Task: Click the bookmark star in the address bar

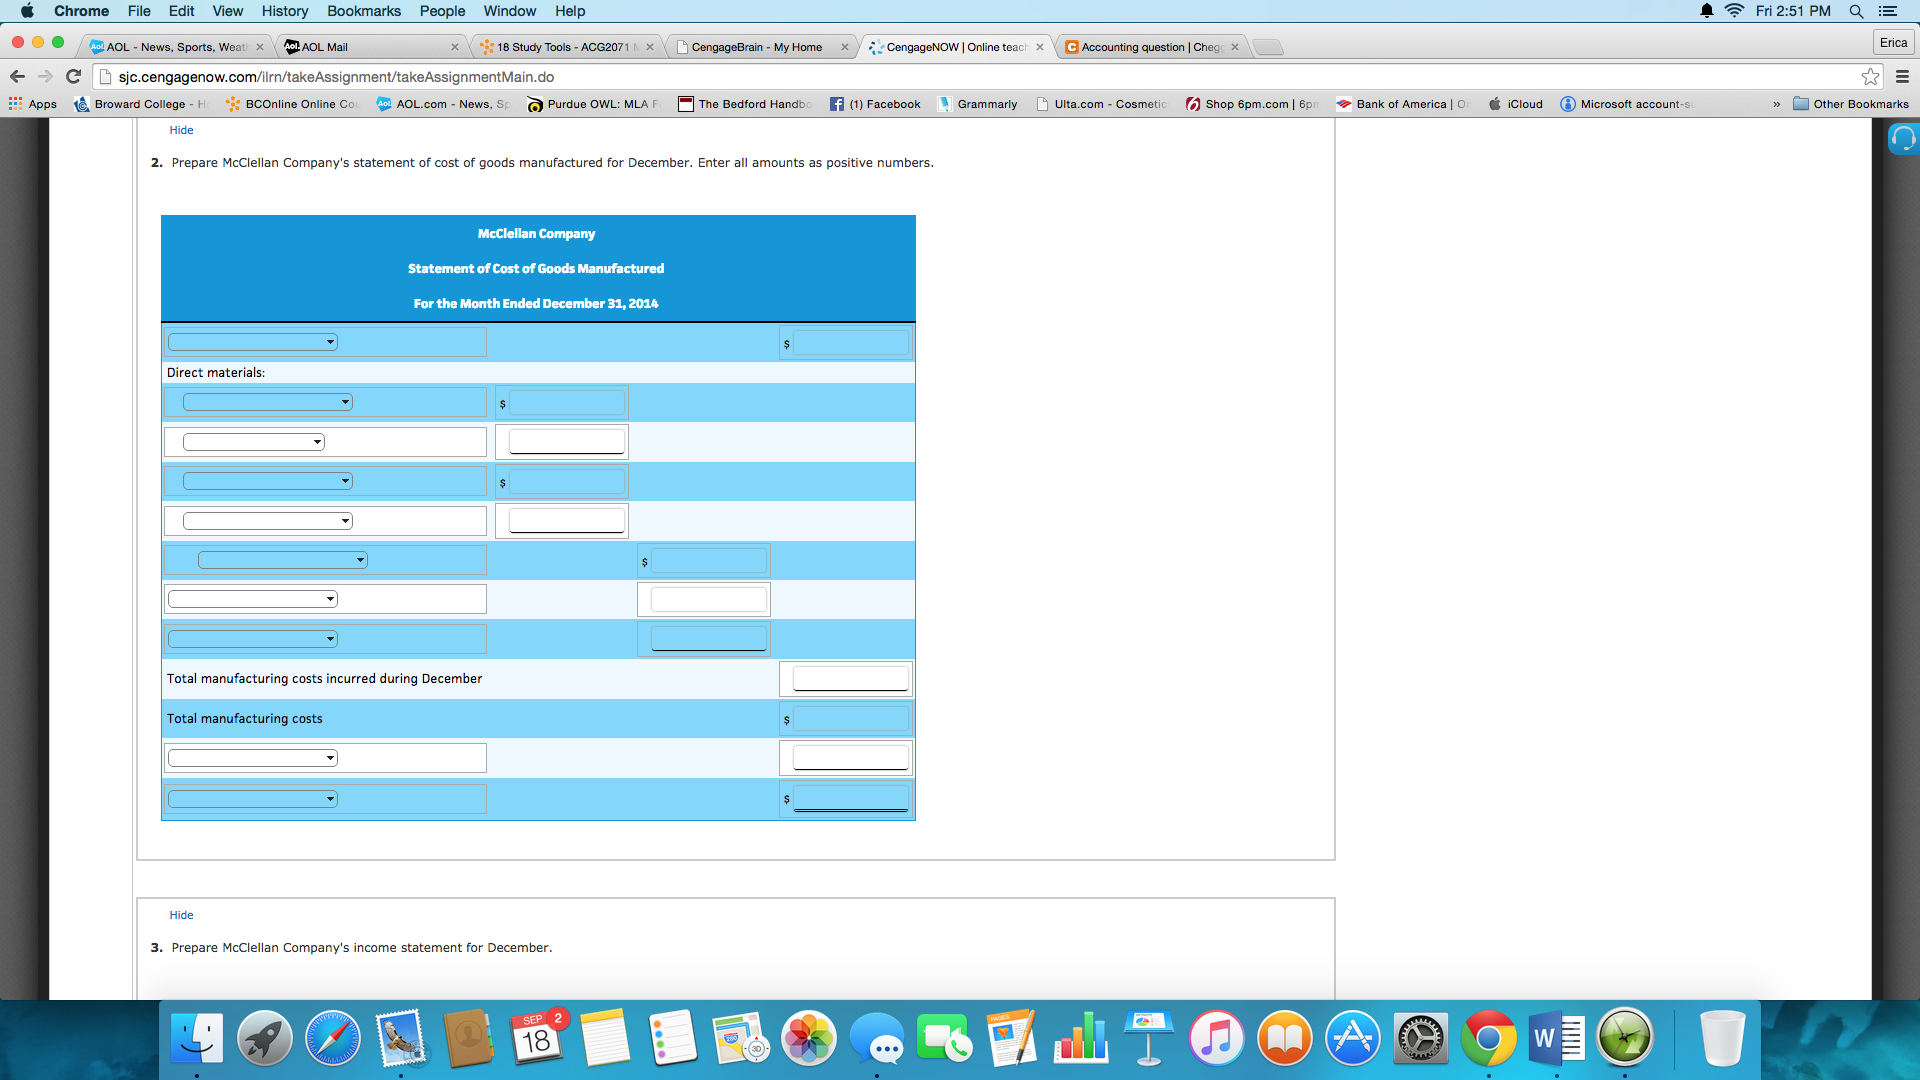Action: (1870, 76)
